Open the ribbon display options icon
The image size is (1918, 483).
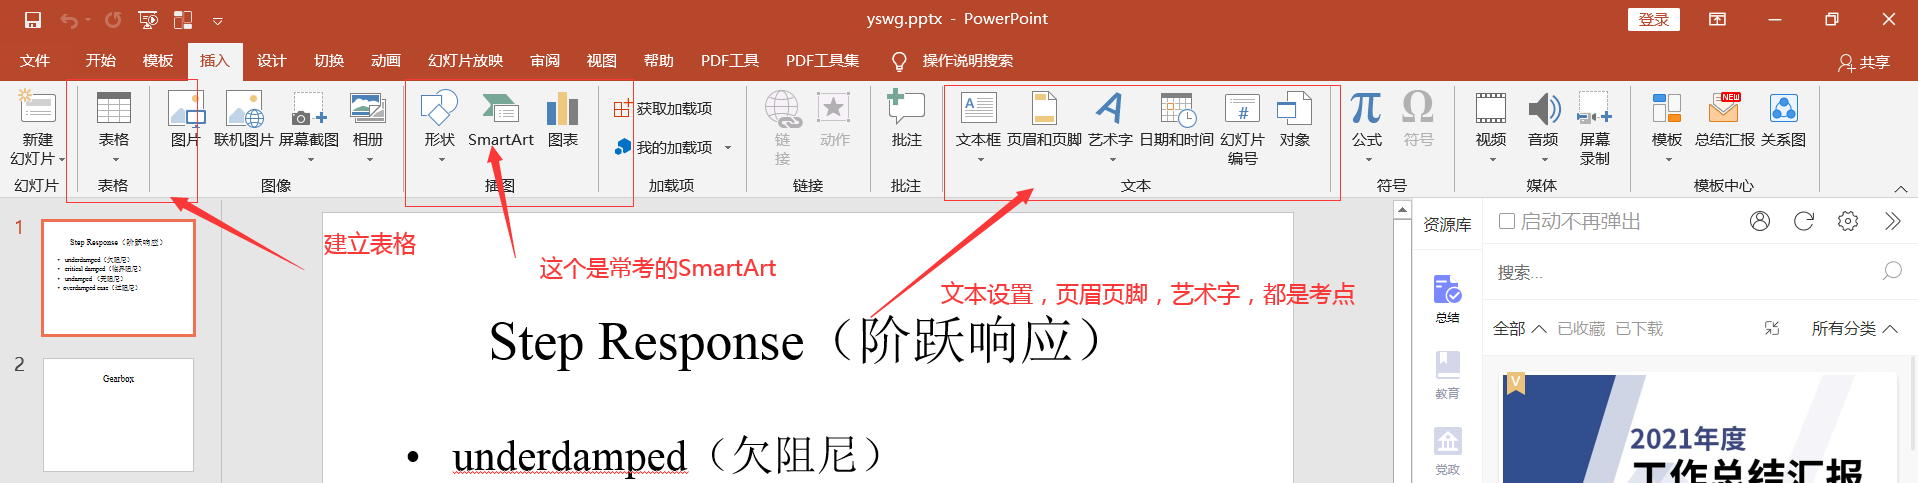coord(1717,20)
